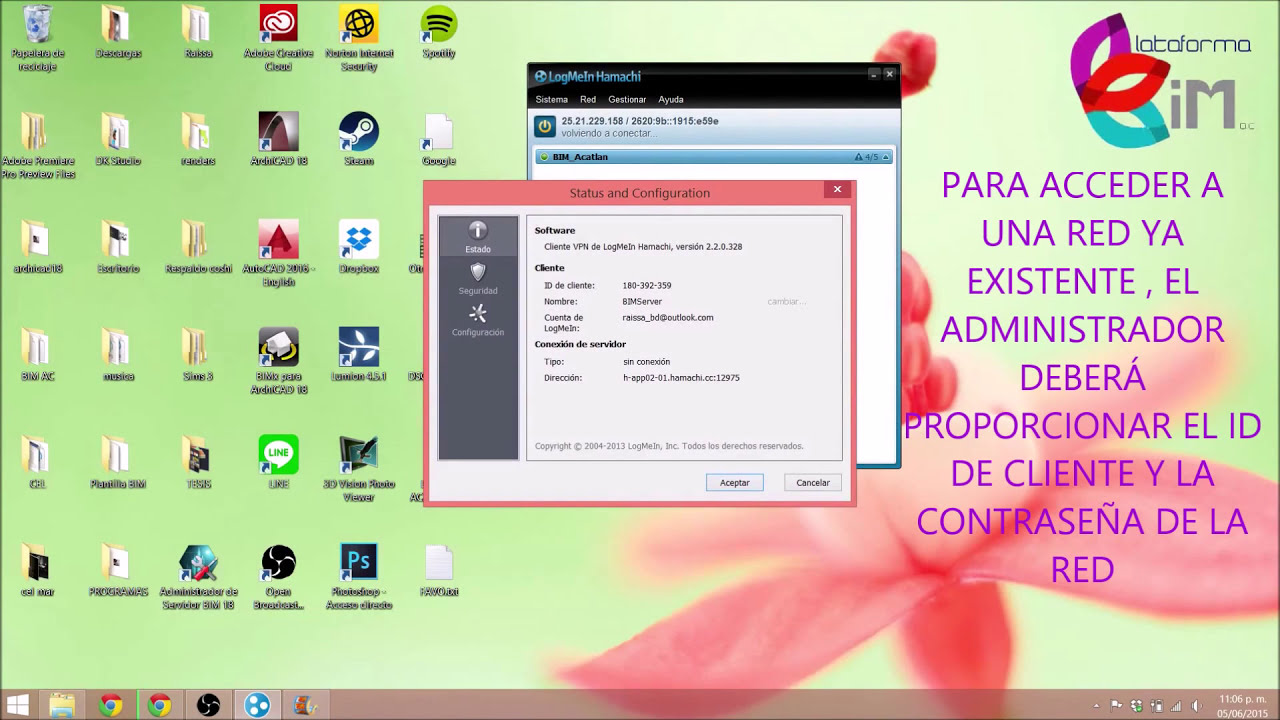
Task: Open the Seguridad section with the shield icon
Action: (478, 279)
